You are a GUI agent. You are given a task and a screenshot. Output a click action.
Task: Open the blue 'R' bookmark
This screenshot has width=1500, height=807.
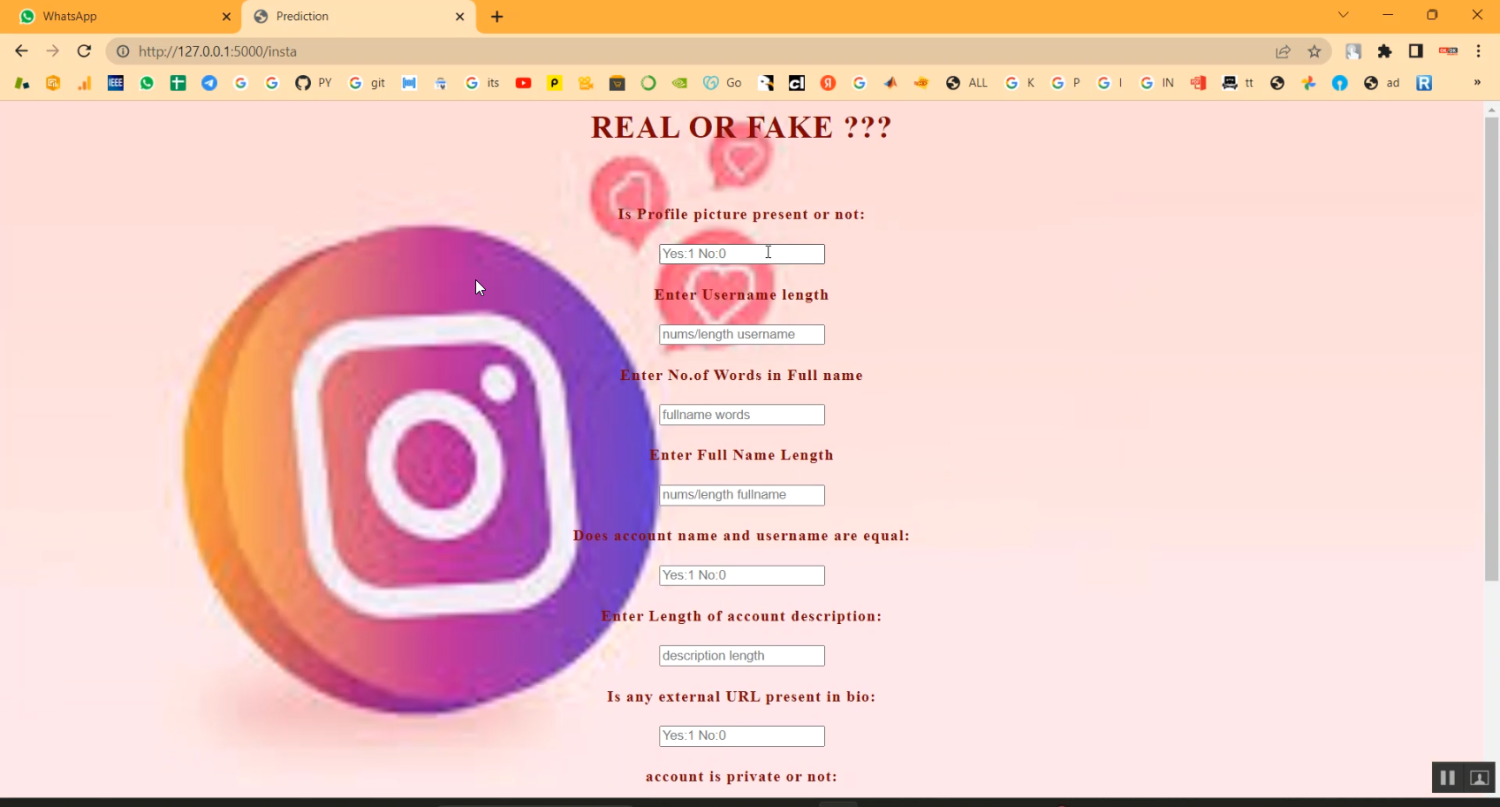pyautogui.click(x=1424, y=83)
